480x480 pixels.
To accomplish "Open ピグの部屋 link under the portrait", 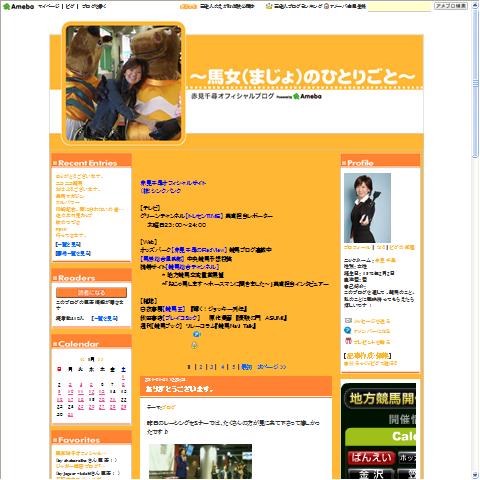I will [x=402, y=248].
